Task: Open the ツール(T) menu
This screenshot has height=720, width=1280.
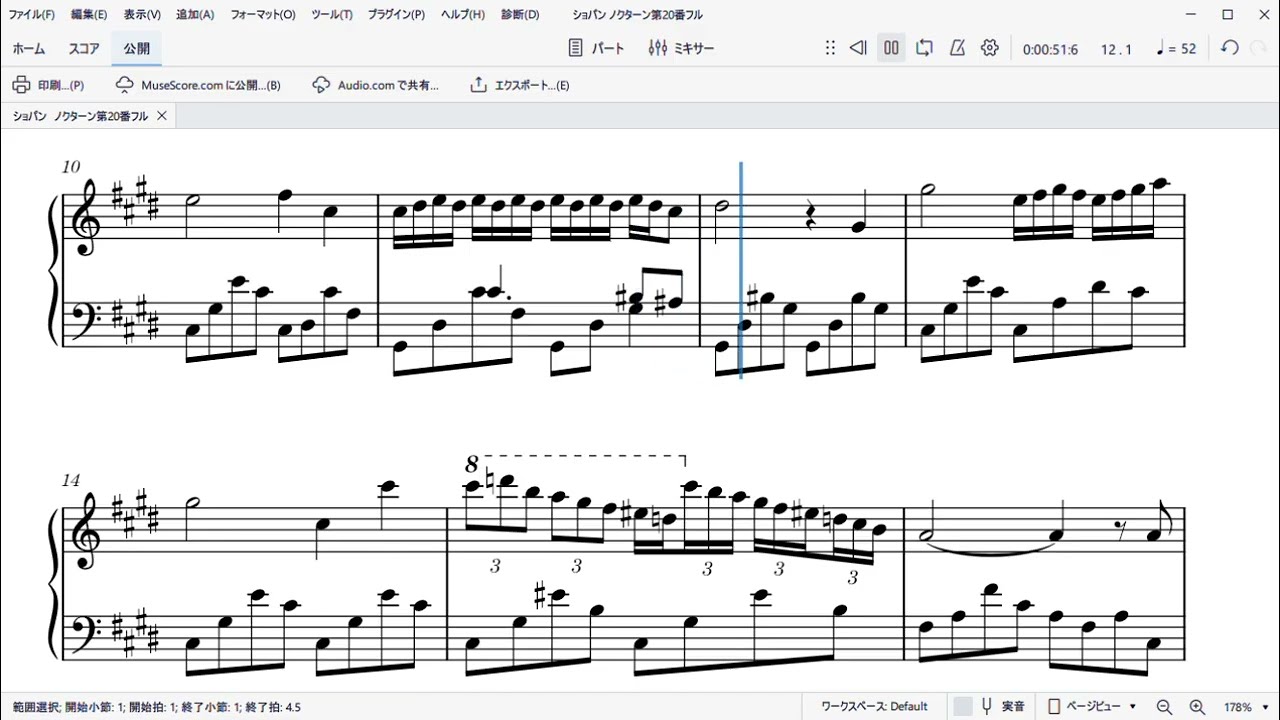Action: tap(332, 15)
